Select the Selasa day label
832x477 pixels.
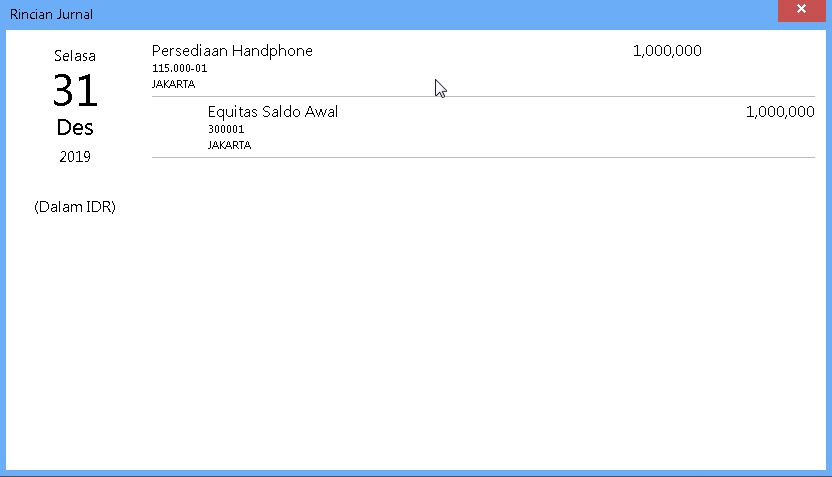75,56
